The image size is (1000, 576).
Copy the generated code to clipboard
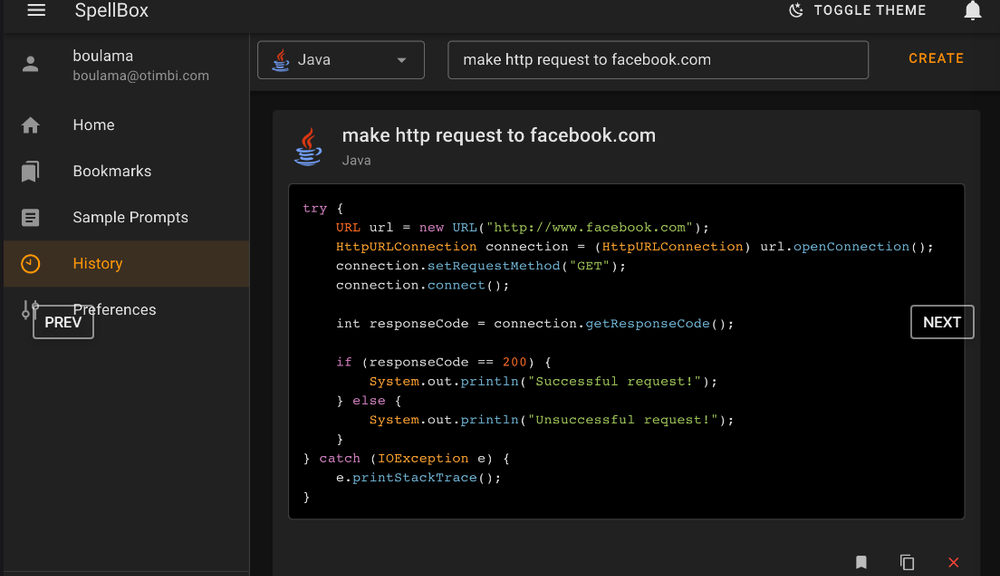click(x=907, y=562)
